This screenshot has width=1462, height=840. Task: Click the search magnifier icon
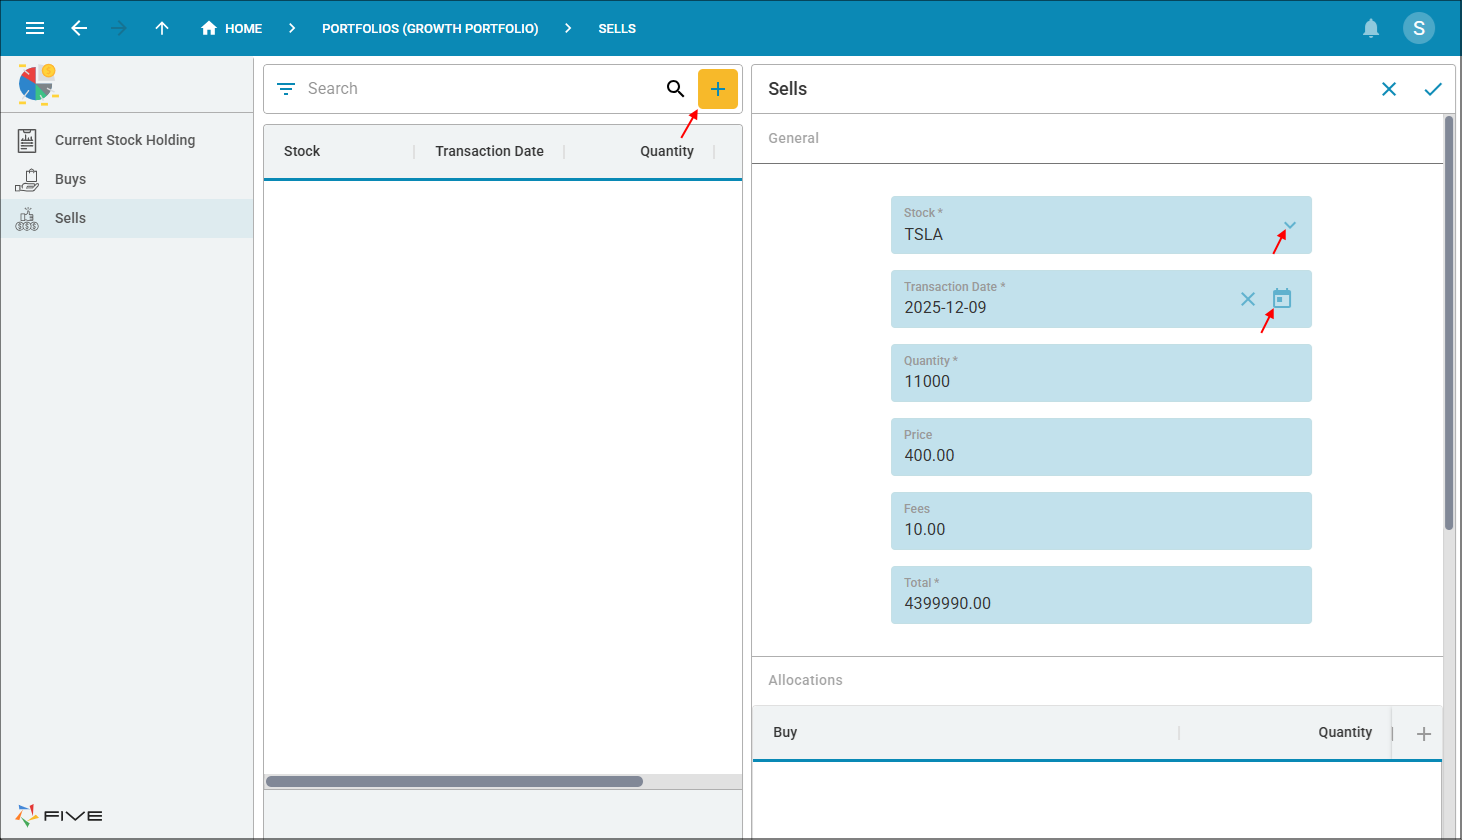[x=675, y=89]
